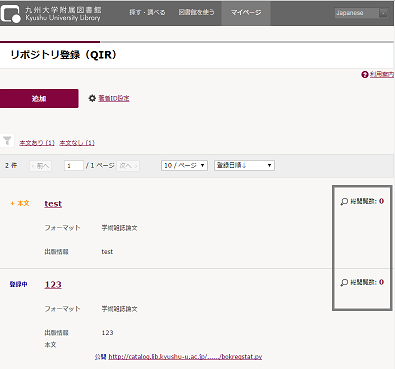Open the 探す・調べる menu

pos(147,12)
